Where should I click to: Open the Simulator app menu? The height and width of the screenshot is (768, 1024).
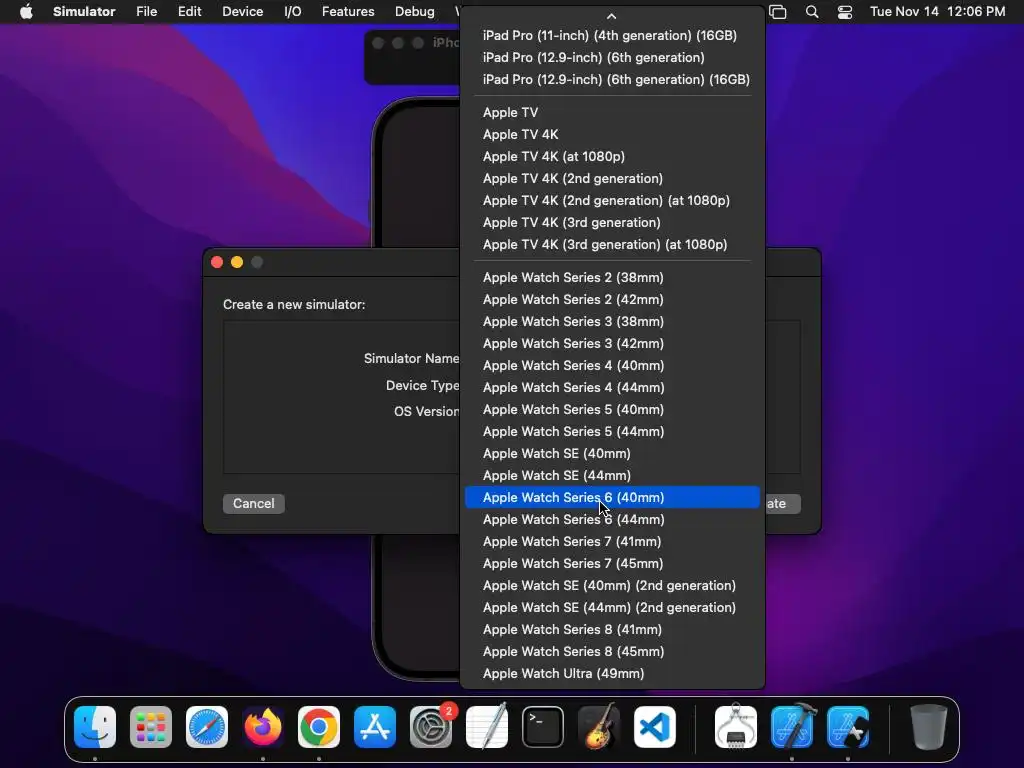(84, 11)
